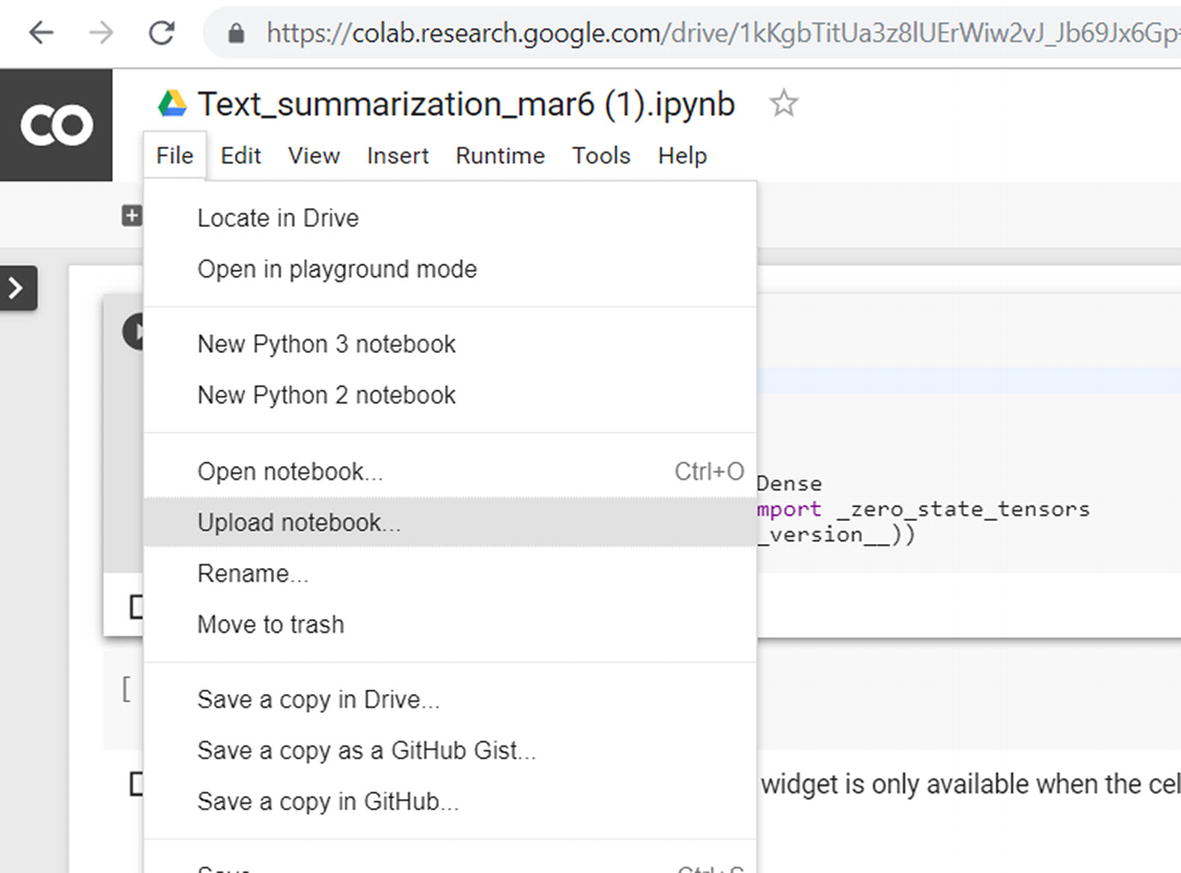
Task: Open the File menu
Action: coord(175,156)
